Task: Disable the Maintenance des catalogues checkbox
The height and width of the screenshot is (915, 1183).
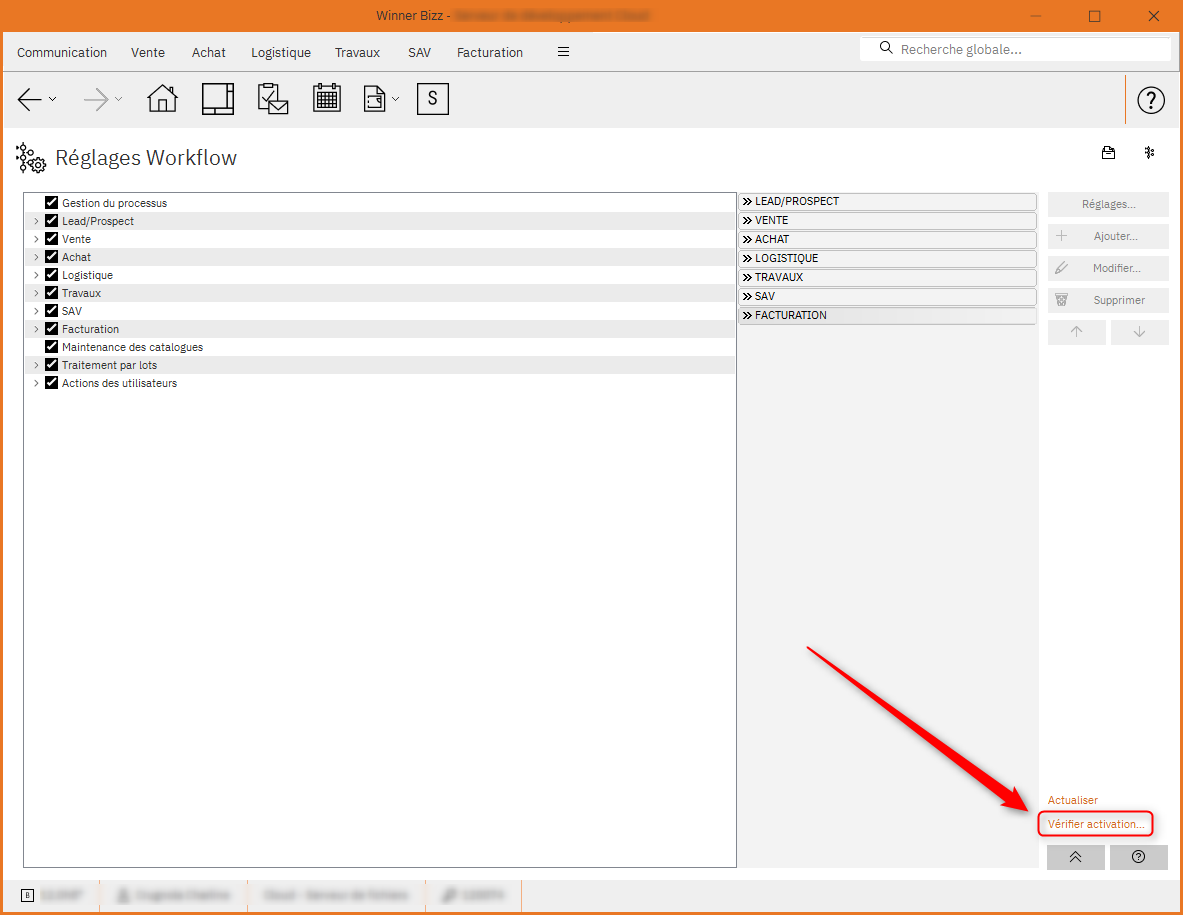Action: click(x=51, y=346)
